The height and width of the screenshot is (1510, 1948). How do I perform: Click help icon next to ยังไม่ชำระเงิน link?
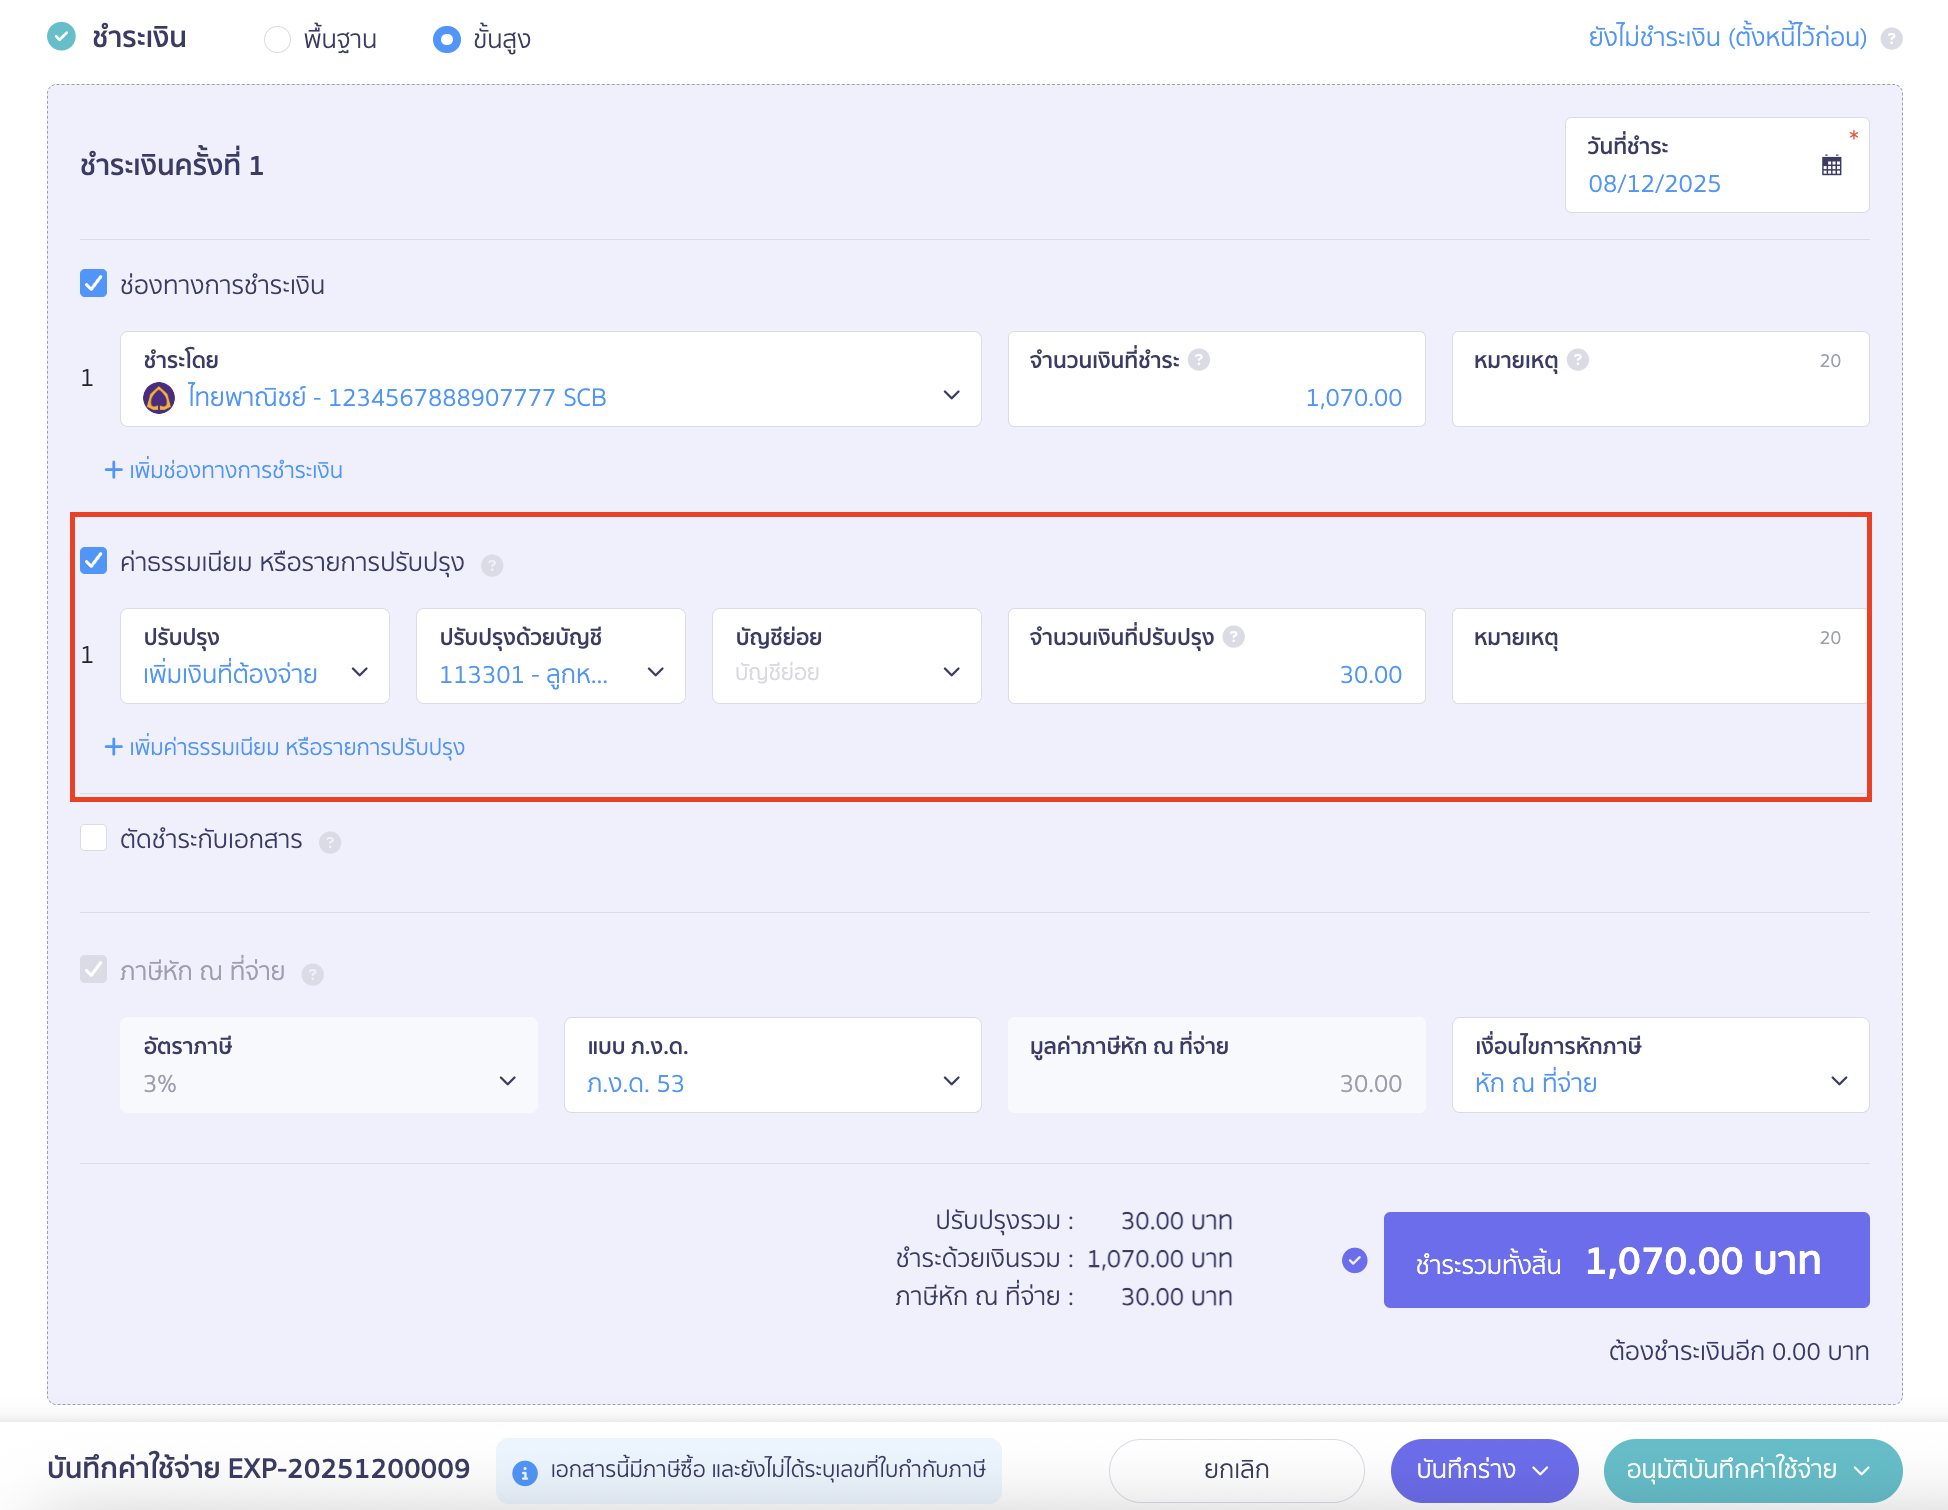pos(1891,39)
